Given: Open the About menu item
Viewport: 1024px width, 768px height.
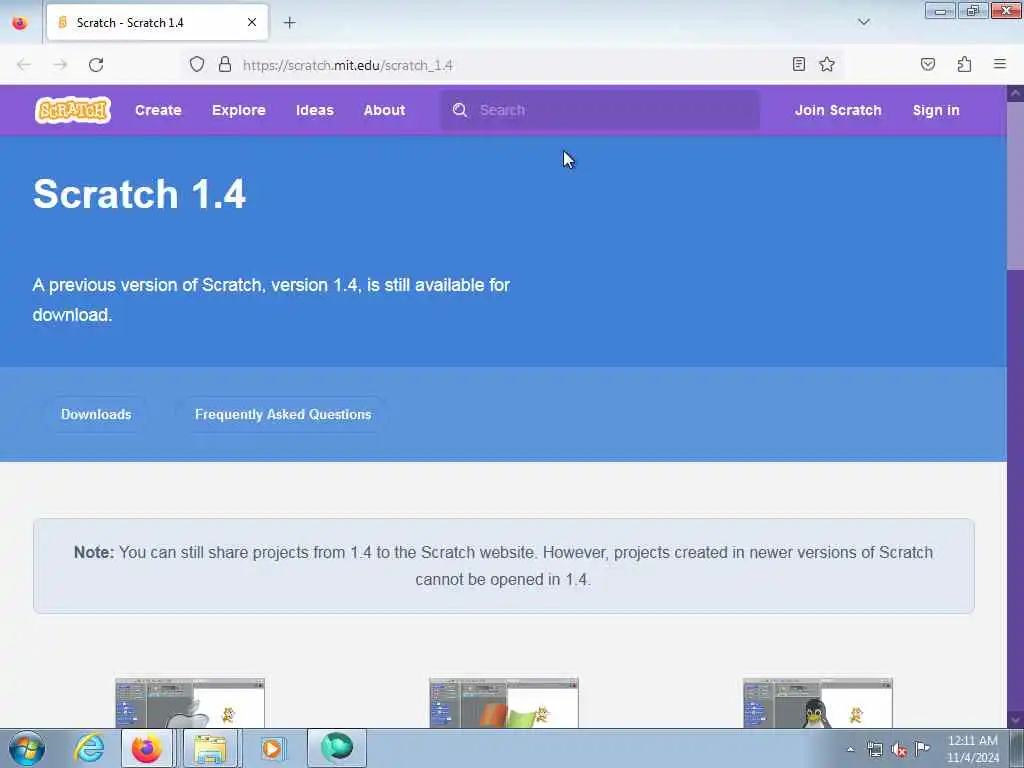Looking at the screenshot, I should [x=384, y=110].
